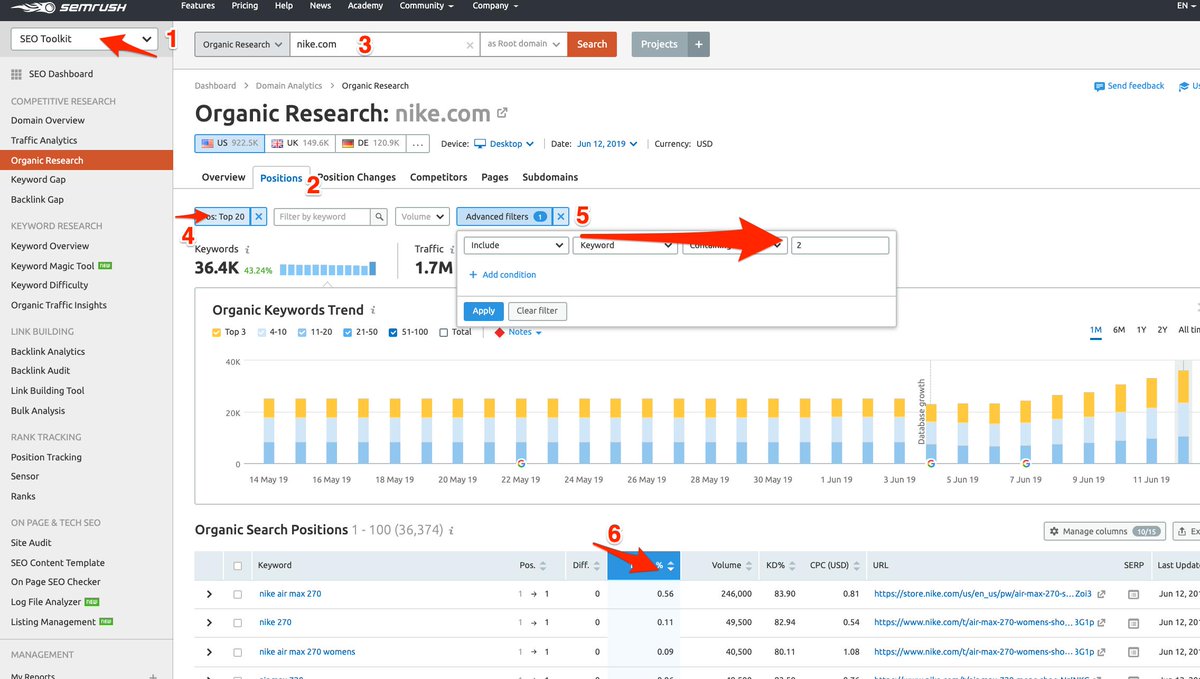Open the Device Desktop dropdown

pos(503,144)
